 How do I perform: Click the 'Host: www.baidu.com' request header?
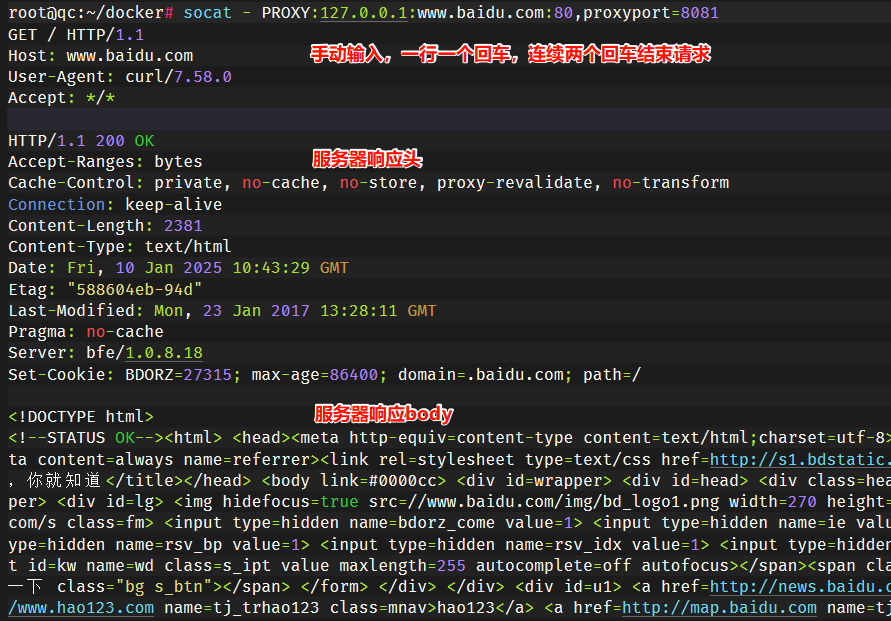tap(101, 56)
